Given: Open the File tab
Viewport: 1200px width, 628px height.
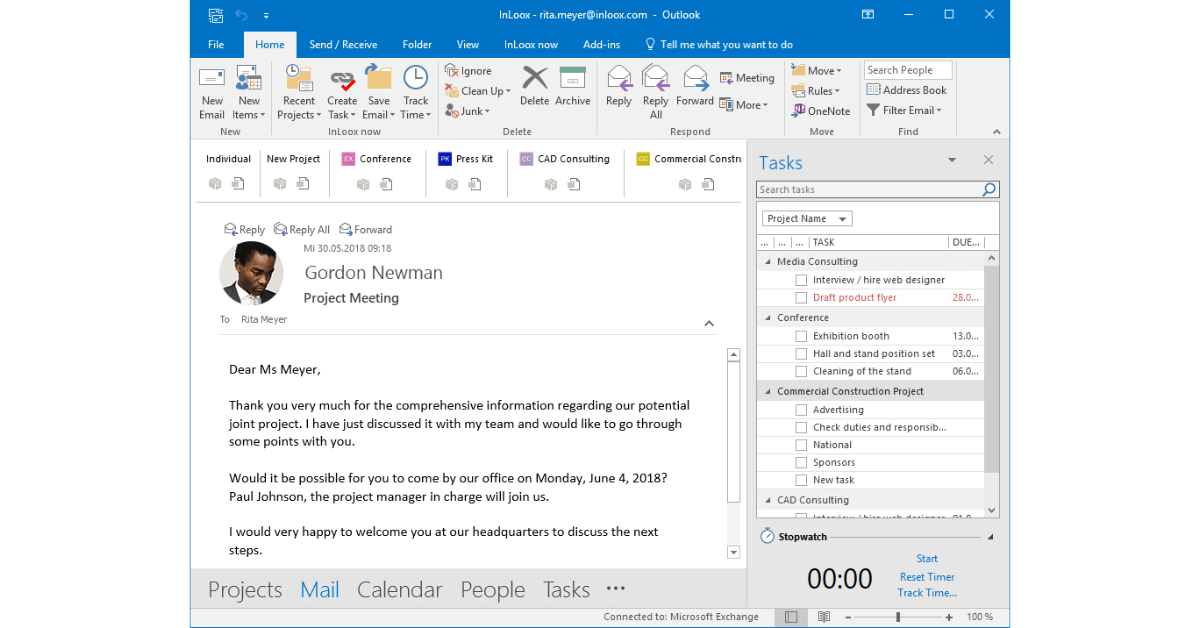Looking at the screenshot, I should [216, 44].
